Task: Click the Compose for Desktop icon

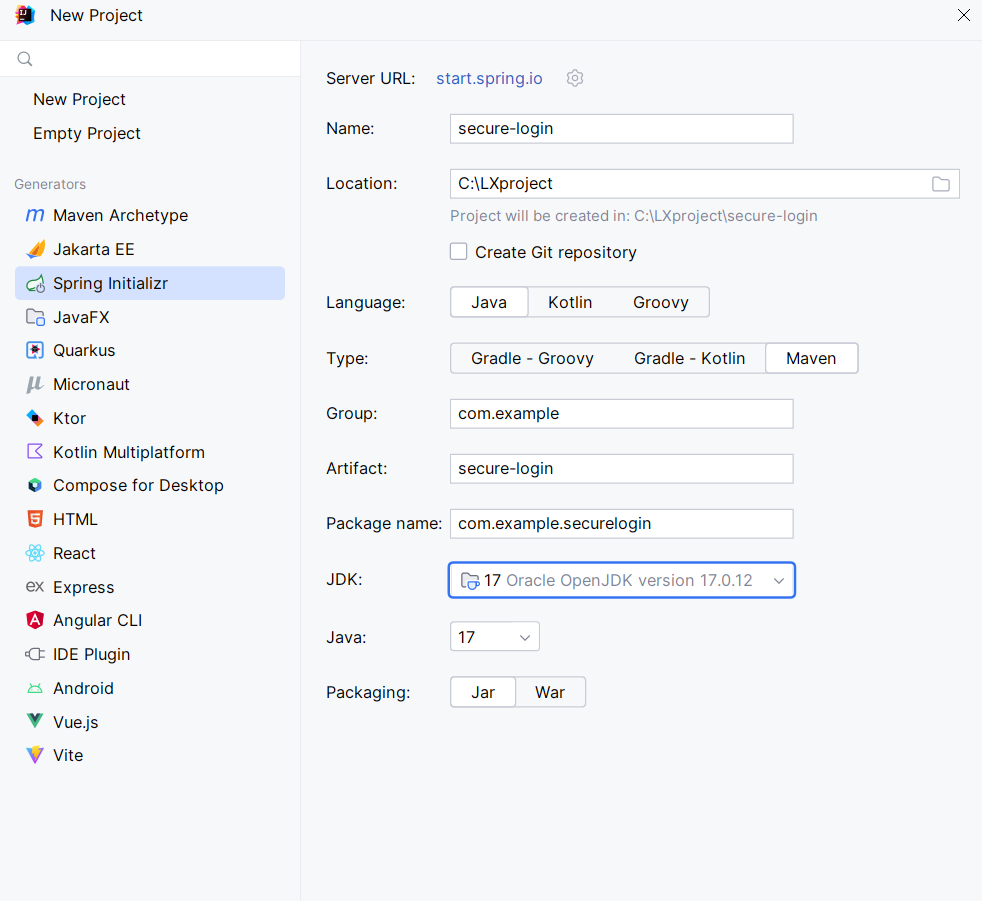Action: tap(35, 485)
